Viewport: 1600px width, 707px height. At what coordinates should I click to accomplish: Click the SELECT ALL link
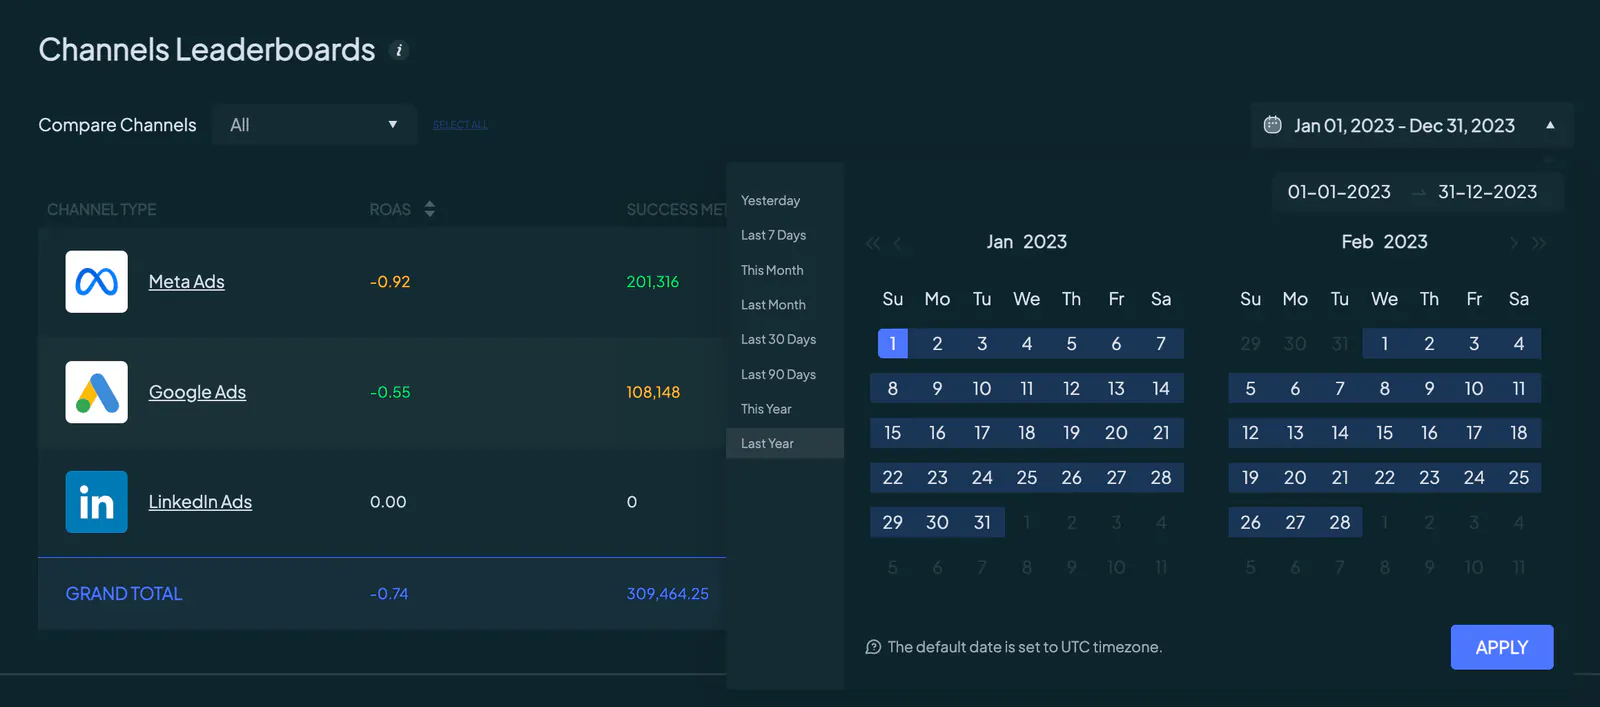[x=460, y=125]
